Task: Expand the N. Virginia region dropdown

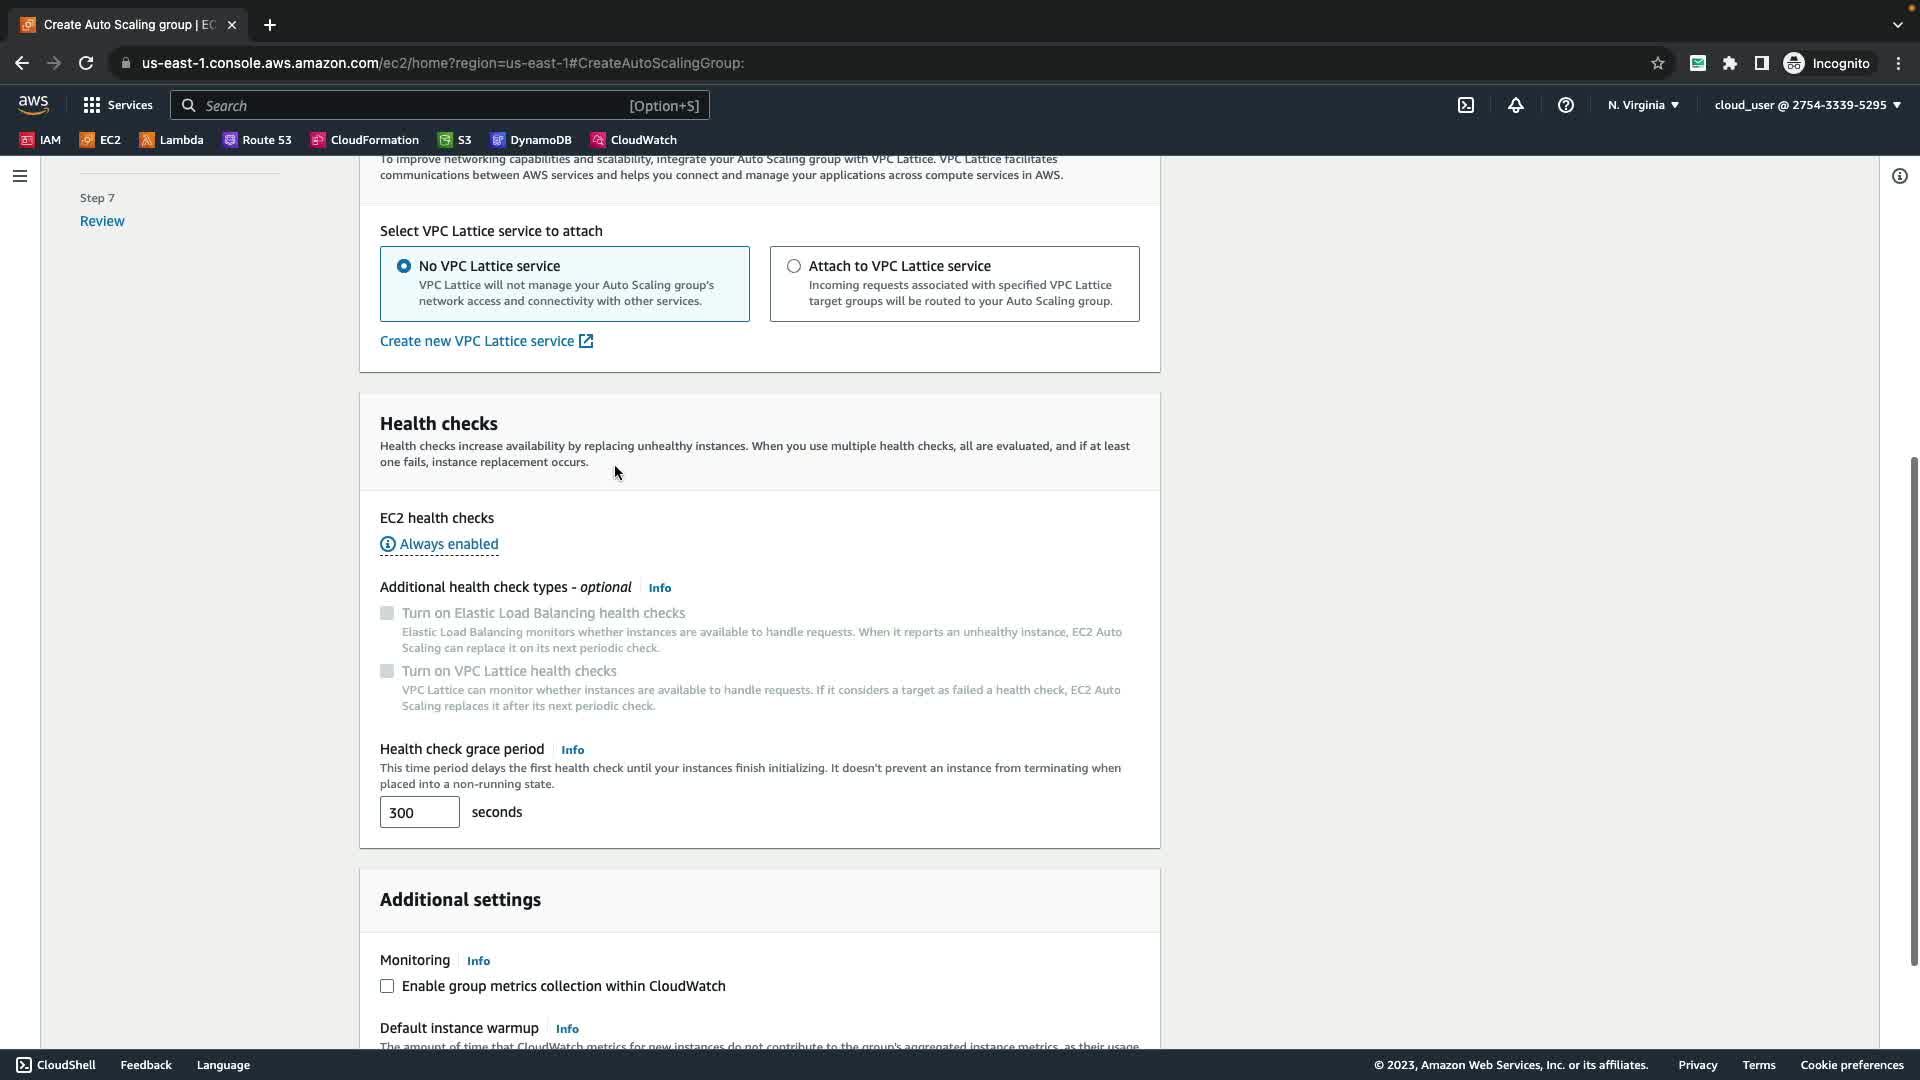Action: point(1643,105)
